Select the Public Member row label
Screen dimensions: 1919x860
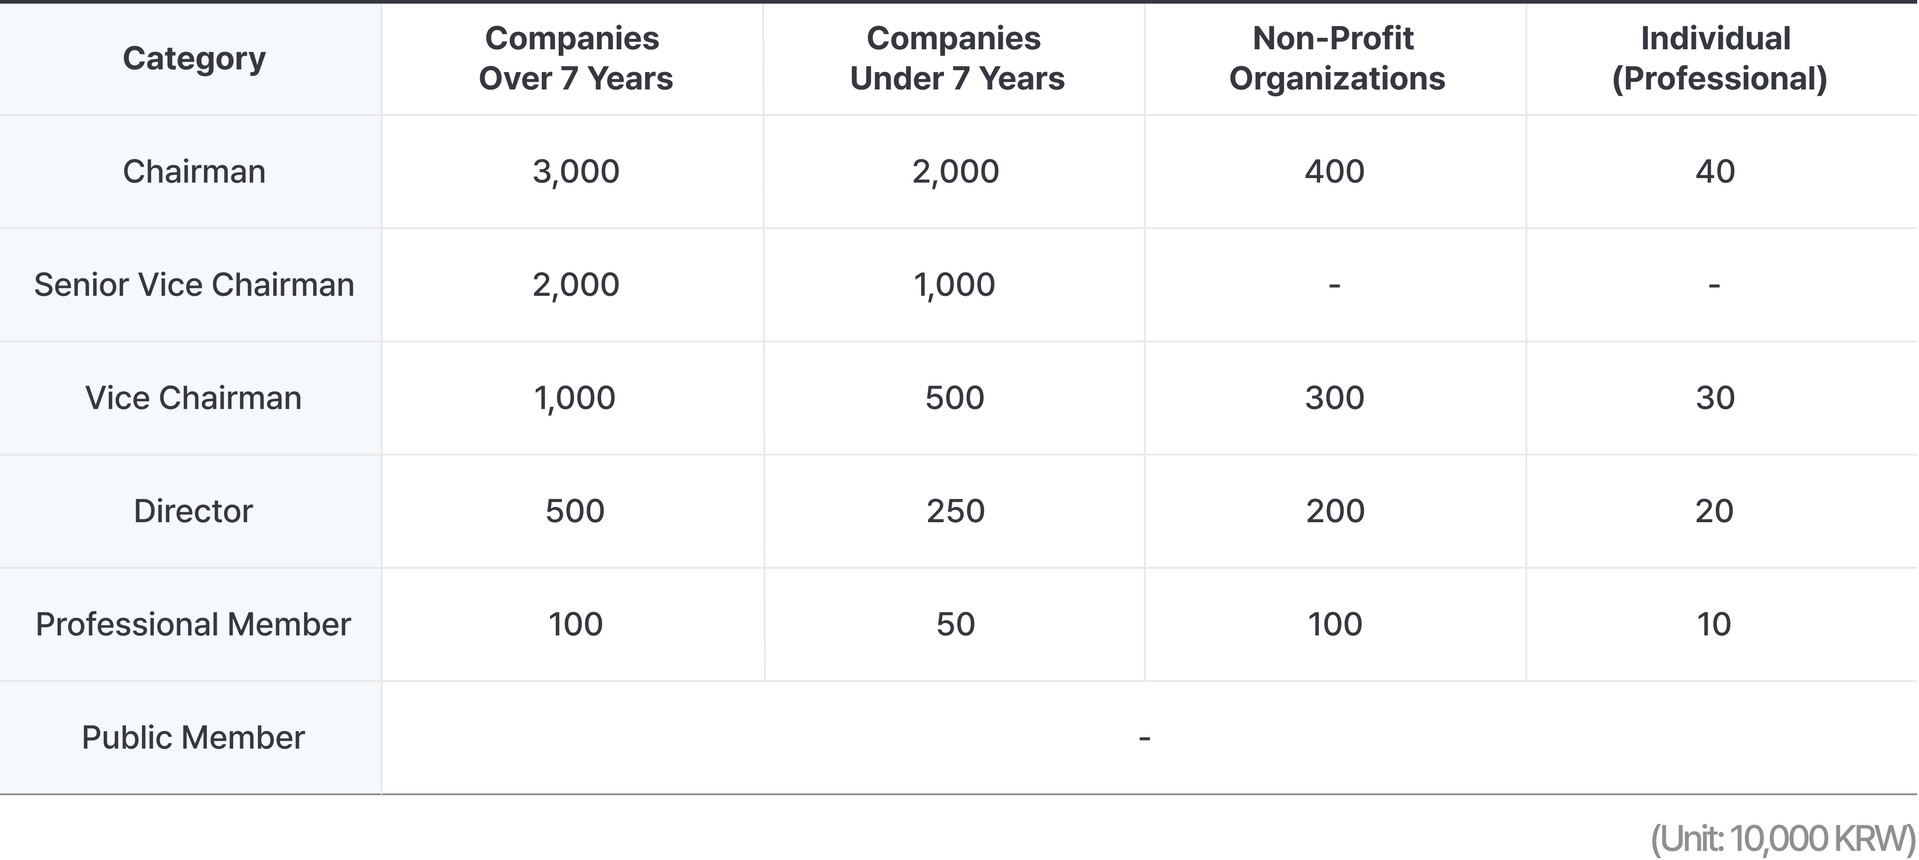point(193,738)
